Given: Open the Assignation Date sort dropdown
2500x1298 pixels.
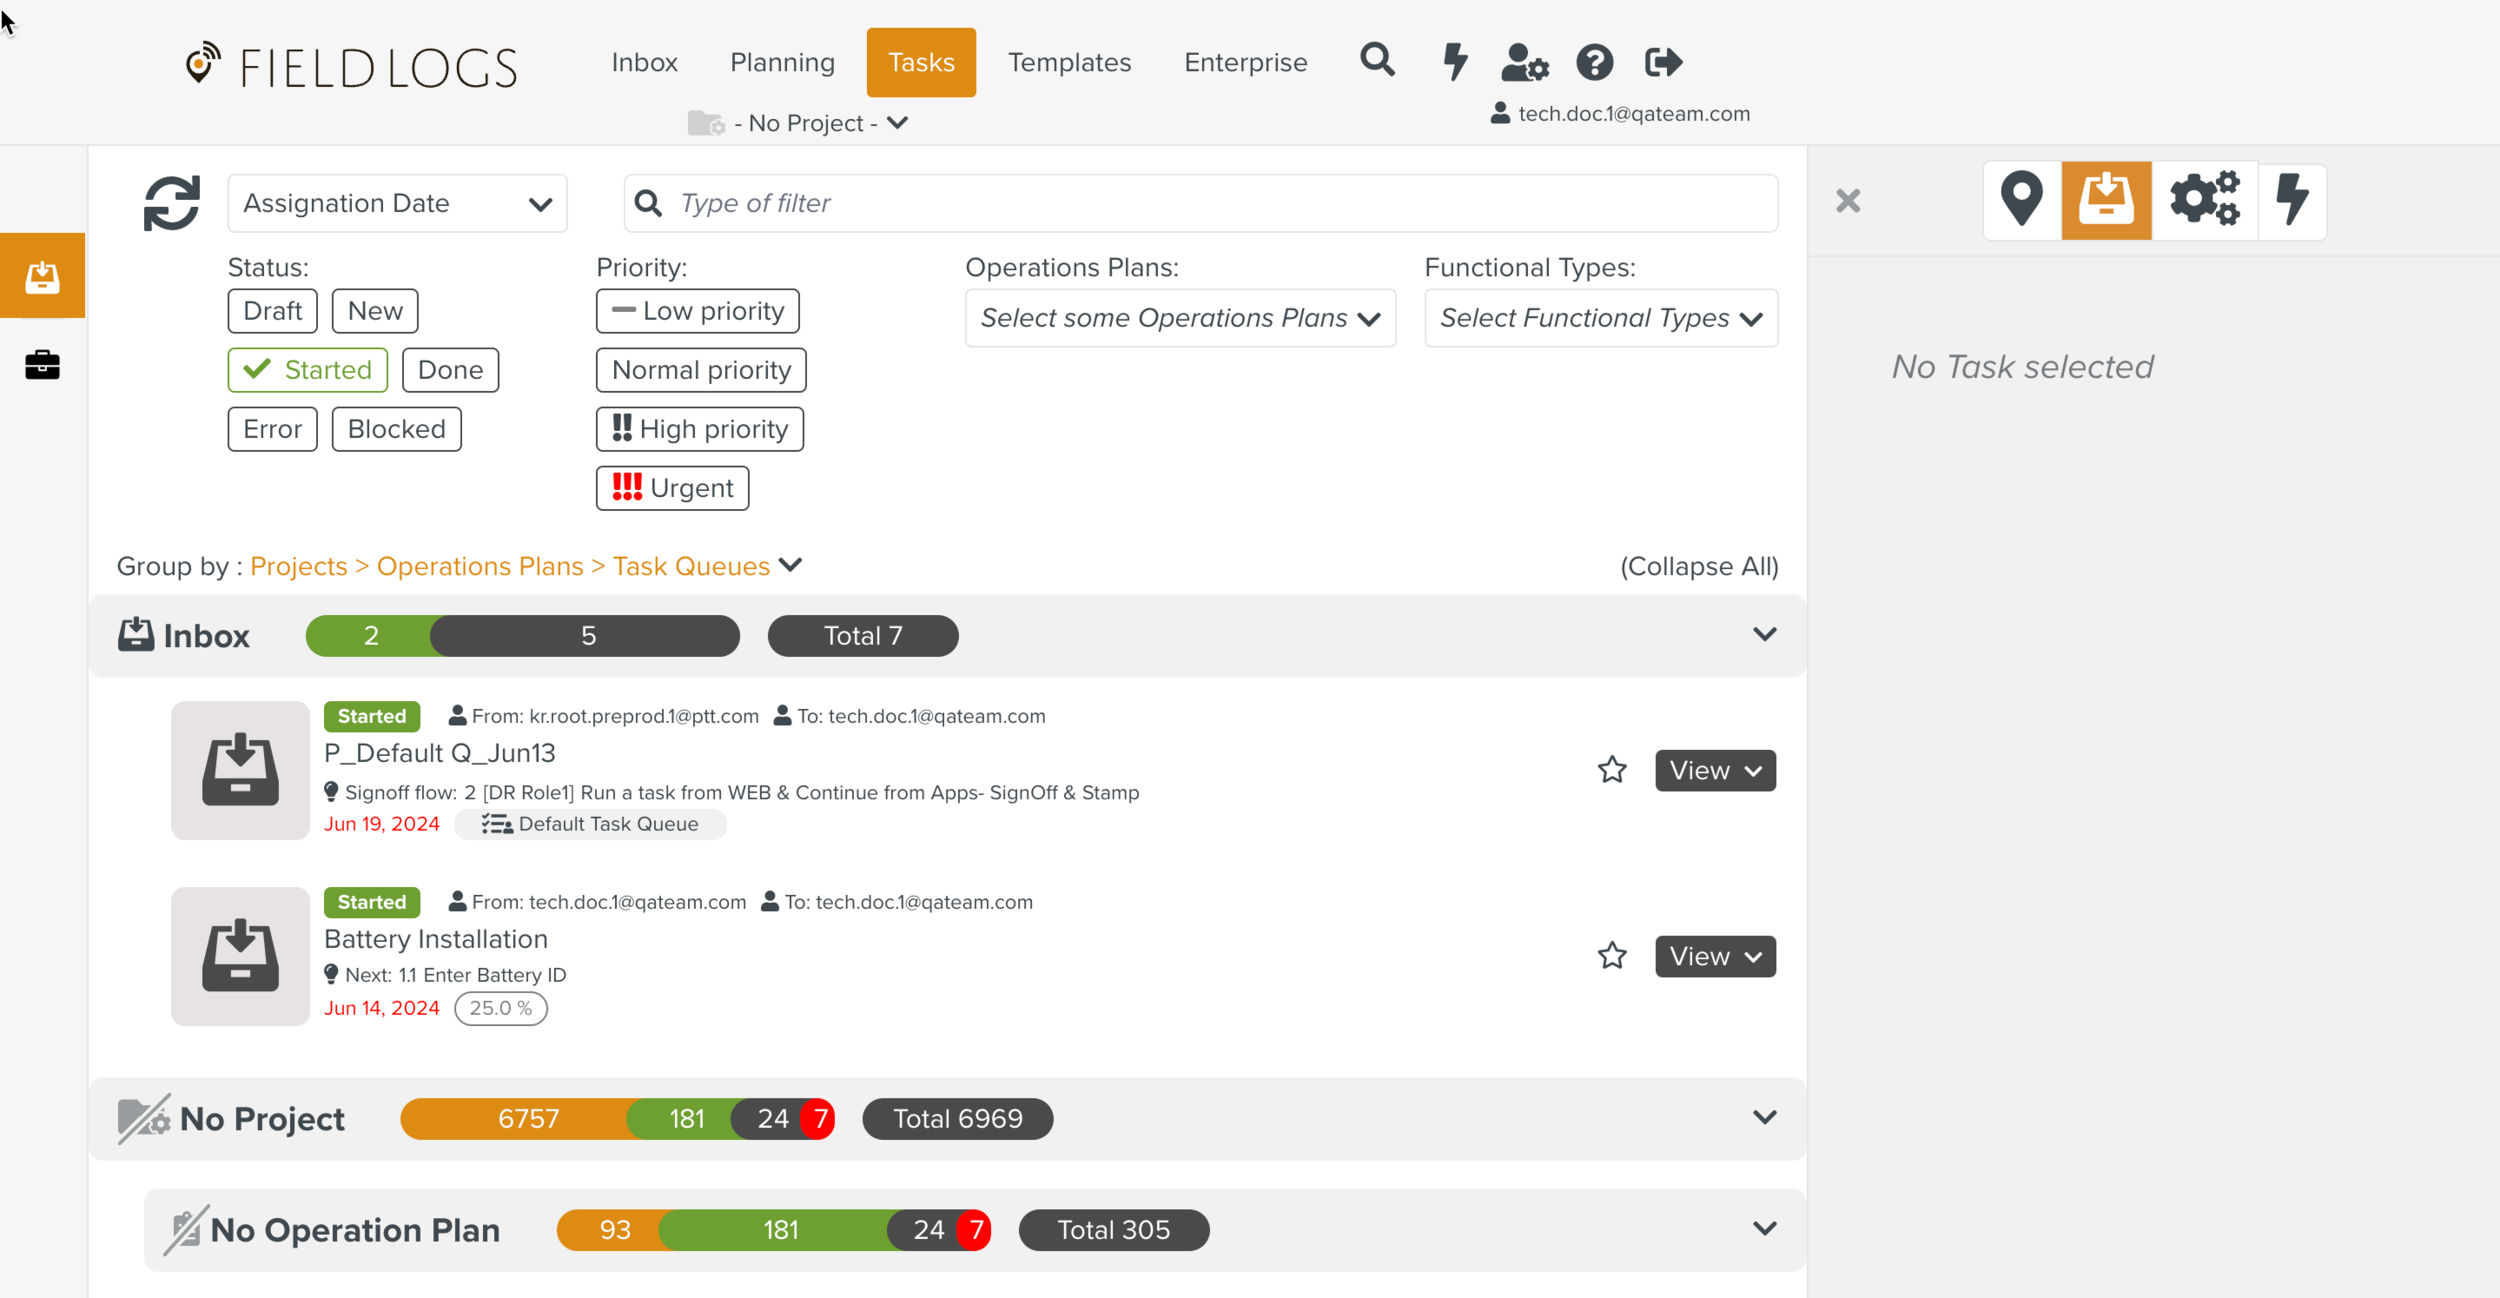Looking at the screenshot, I should pos(397,204).
